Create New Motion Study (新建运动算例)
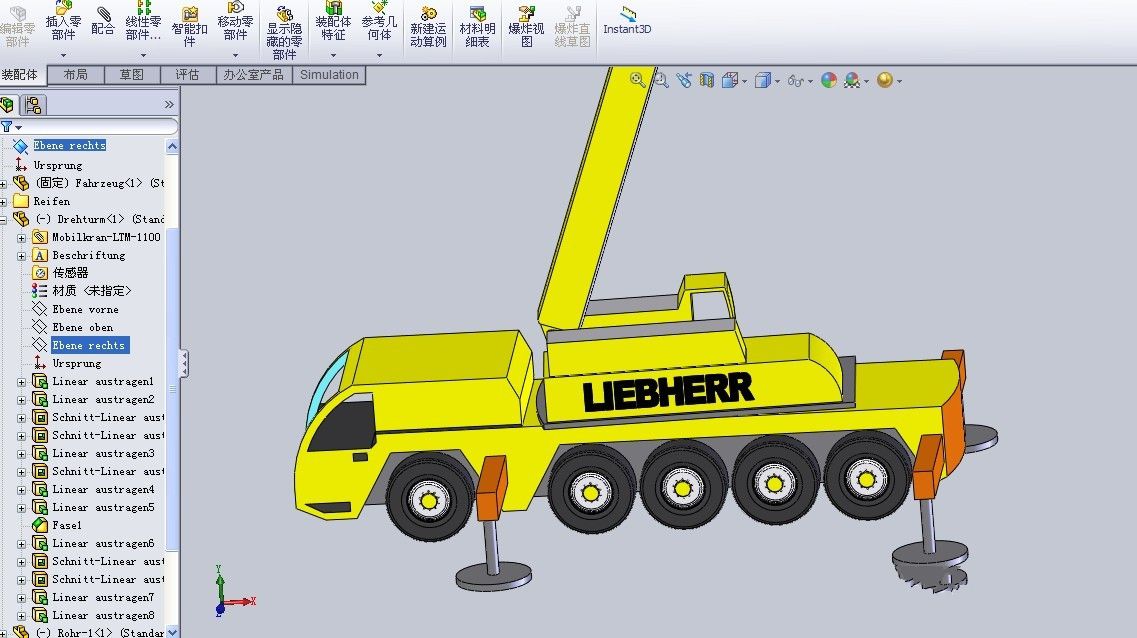 tap(428, 28)
